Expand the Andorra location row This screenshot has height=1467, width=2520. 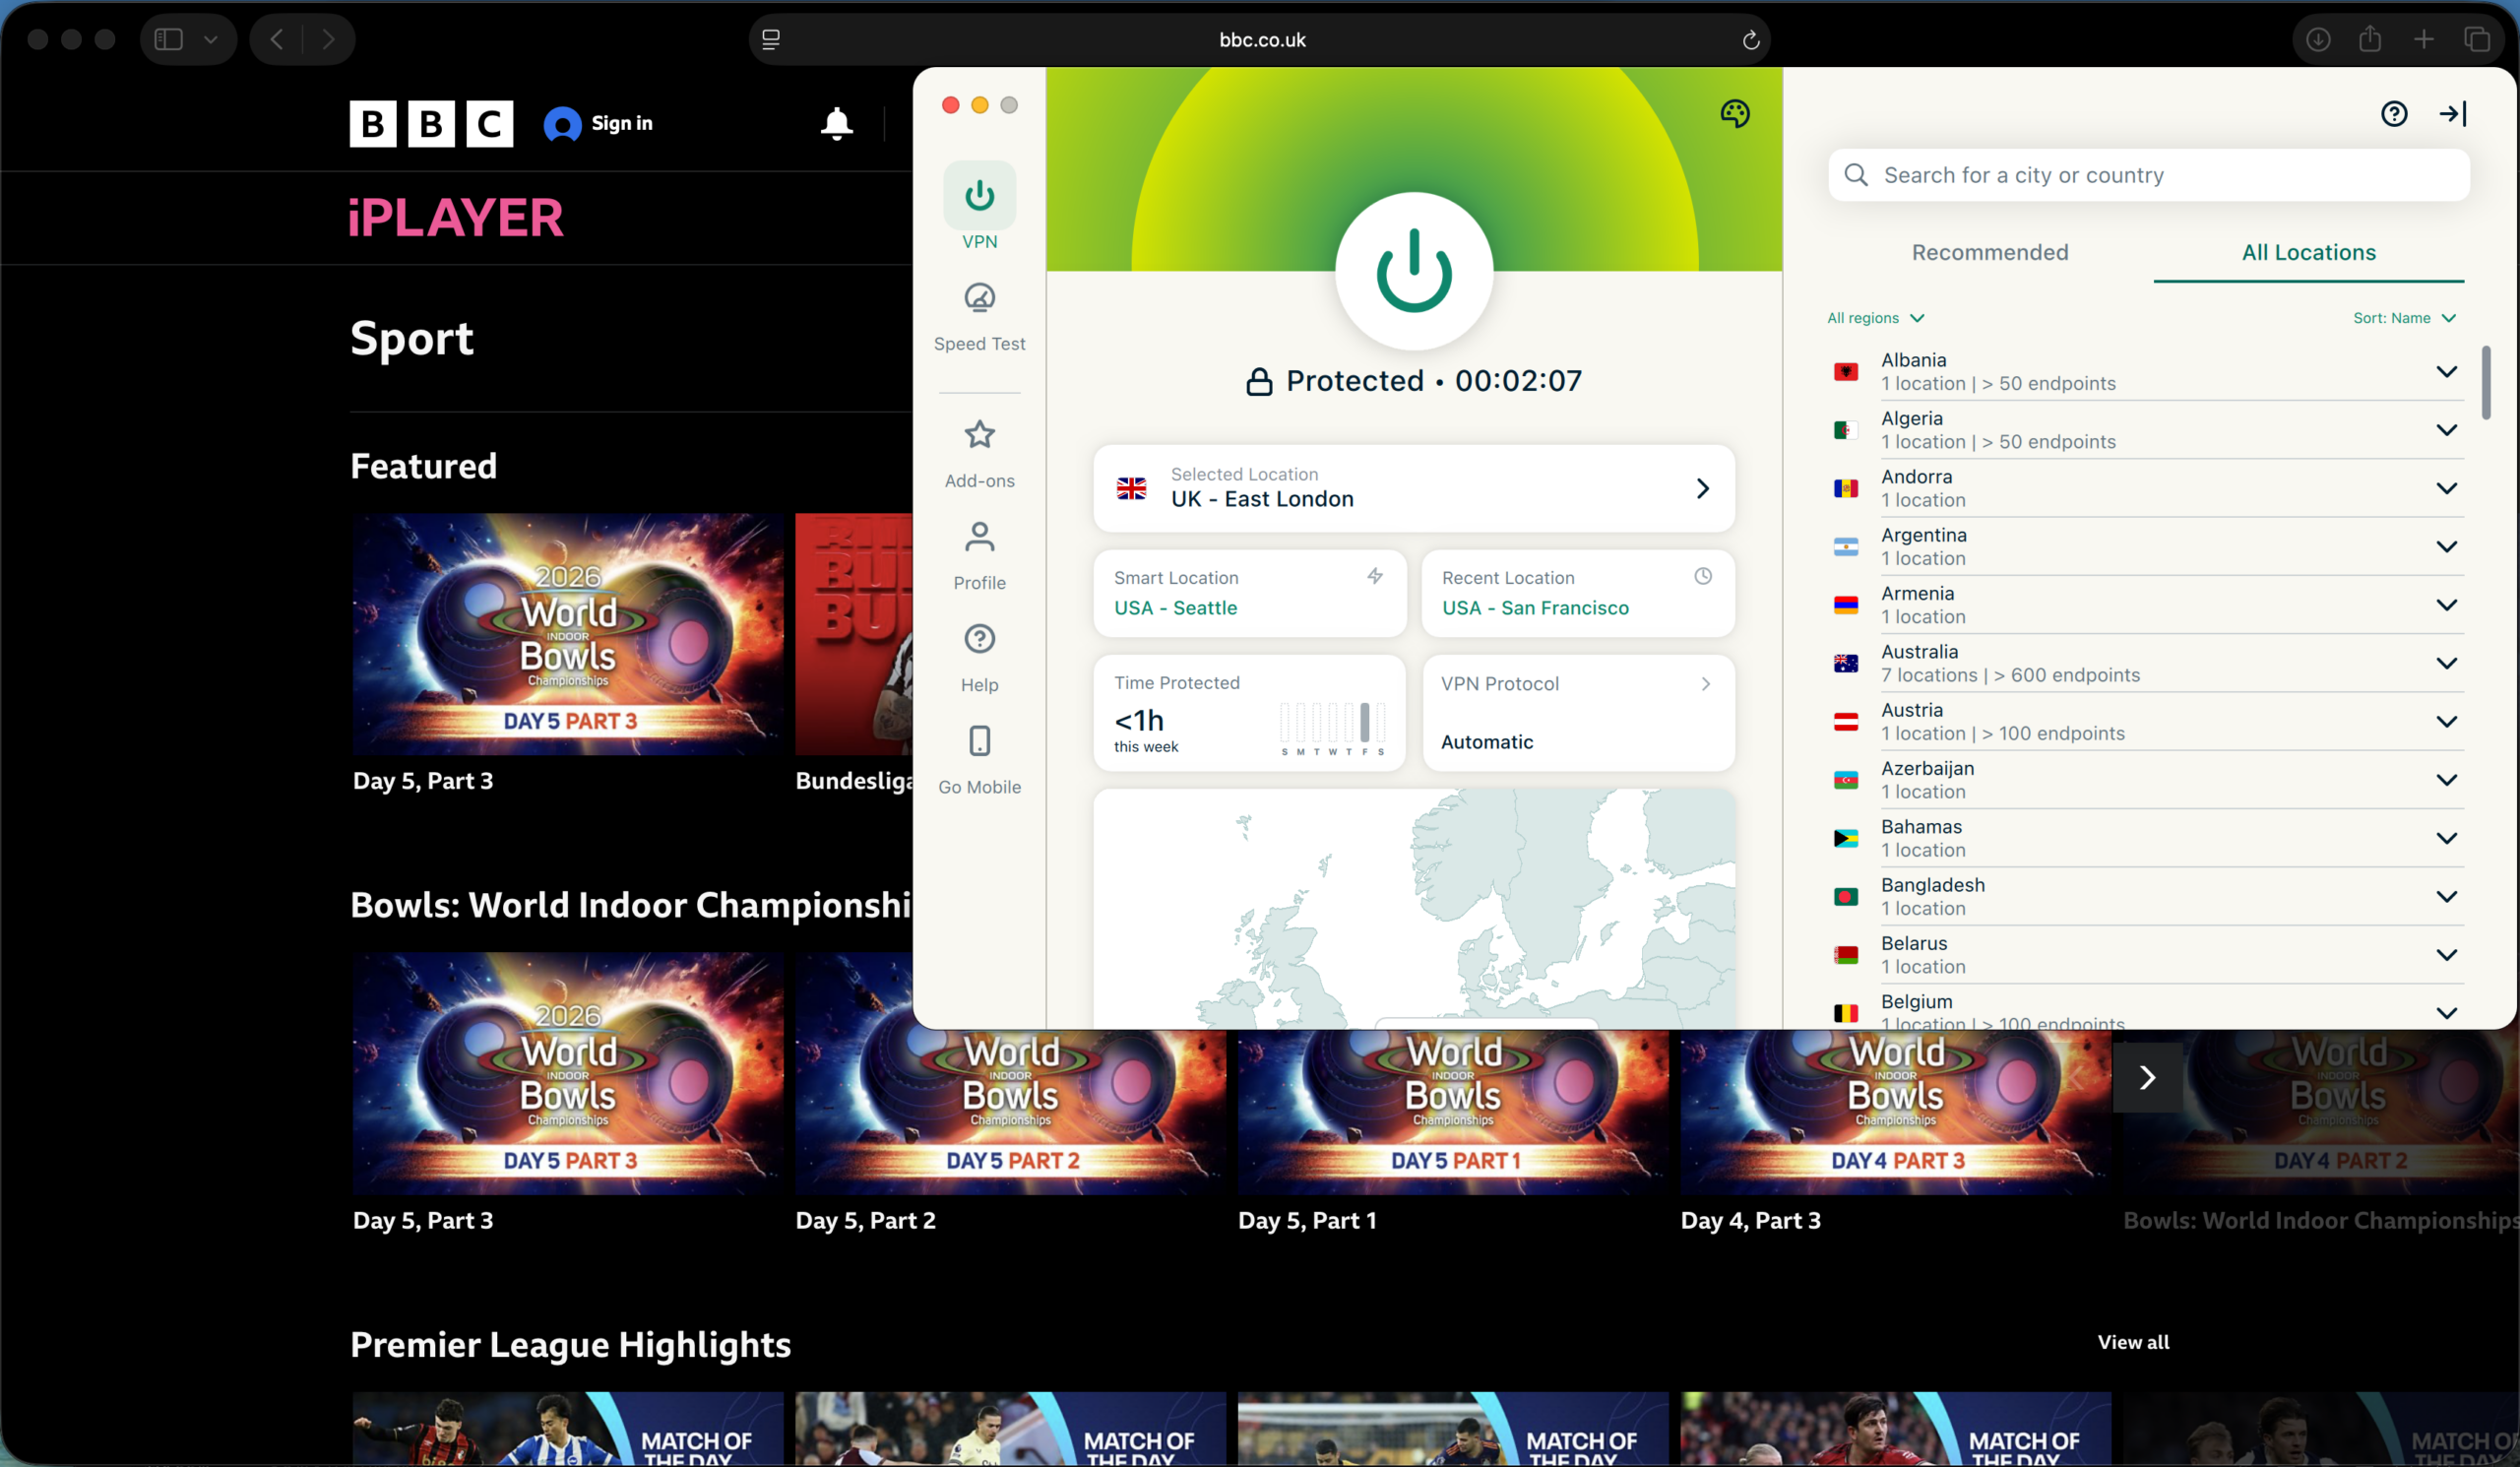pos(2447,488)
